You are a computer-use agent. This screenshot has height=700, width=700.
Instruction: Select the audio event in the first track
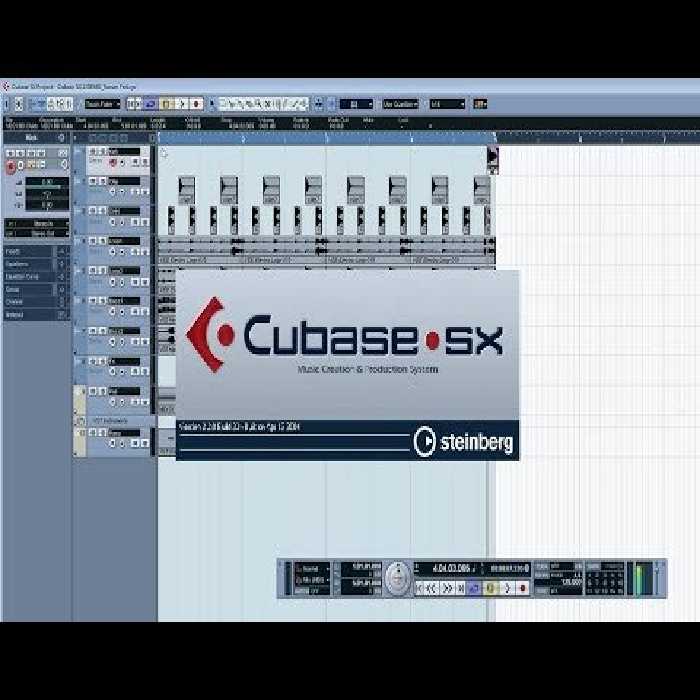click(492, 160)
